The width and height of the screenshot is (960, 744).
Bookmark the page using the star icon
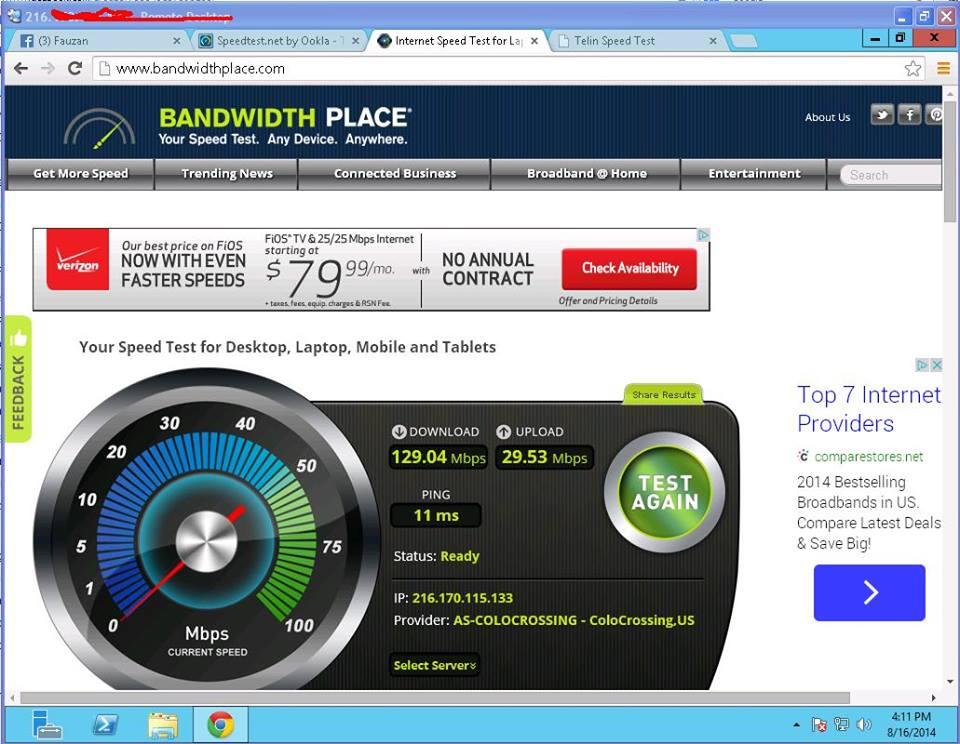point(912,68)
